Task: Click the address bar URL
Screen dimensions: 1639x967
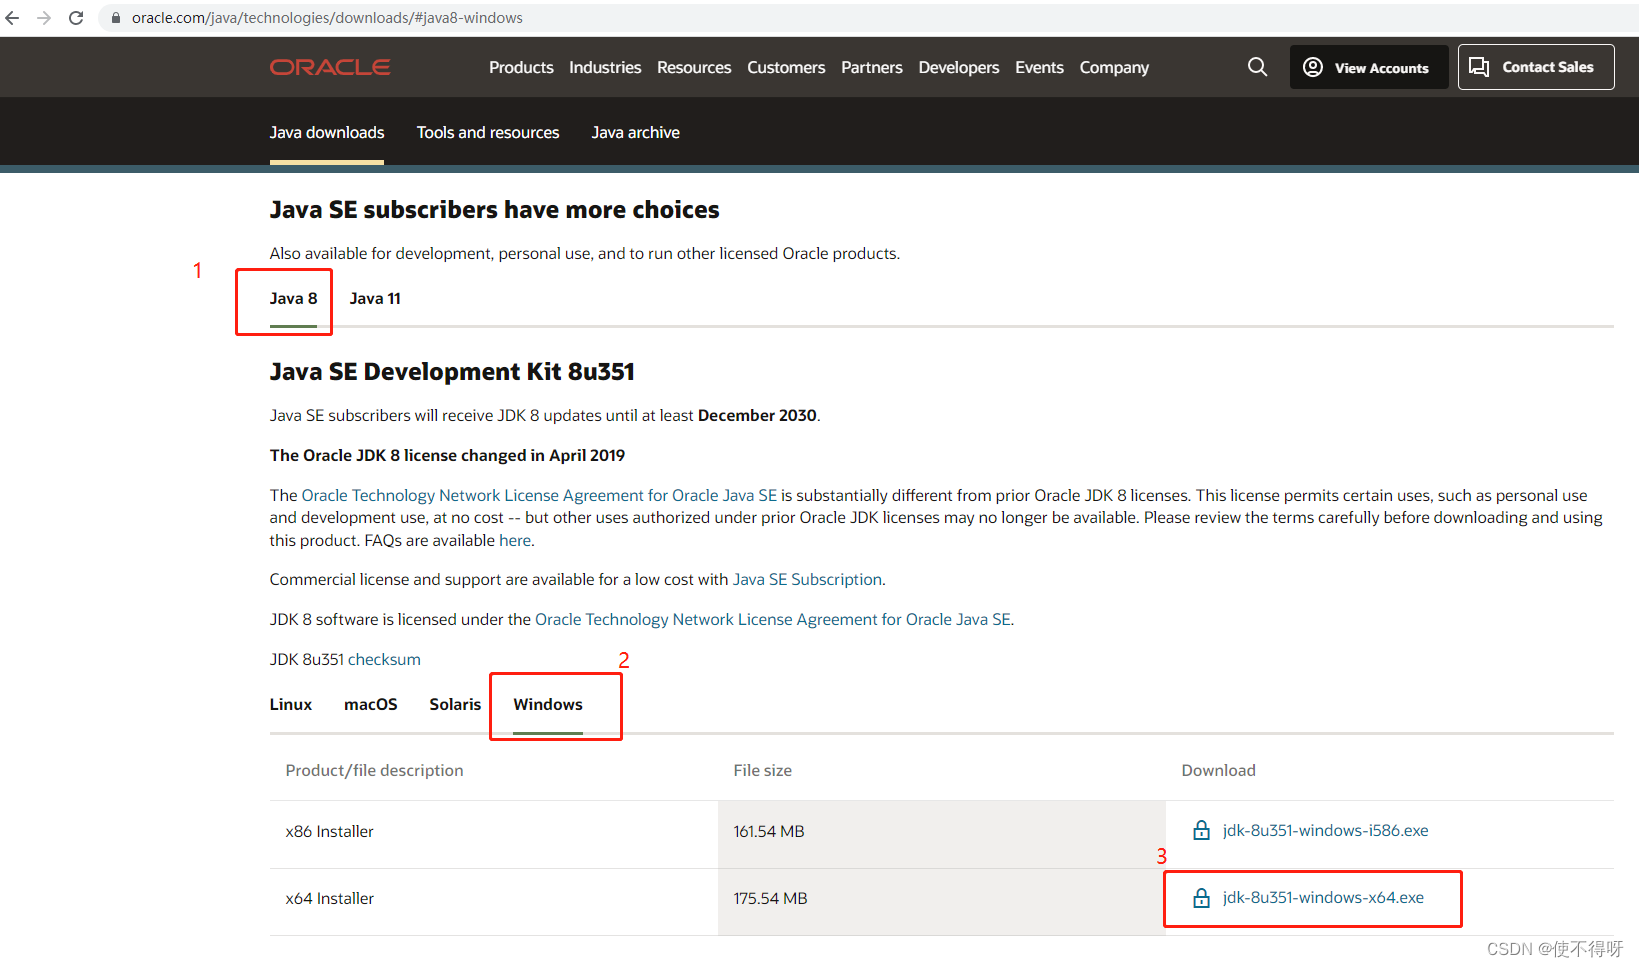Action: 327,18
